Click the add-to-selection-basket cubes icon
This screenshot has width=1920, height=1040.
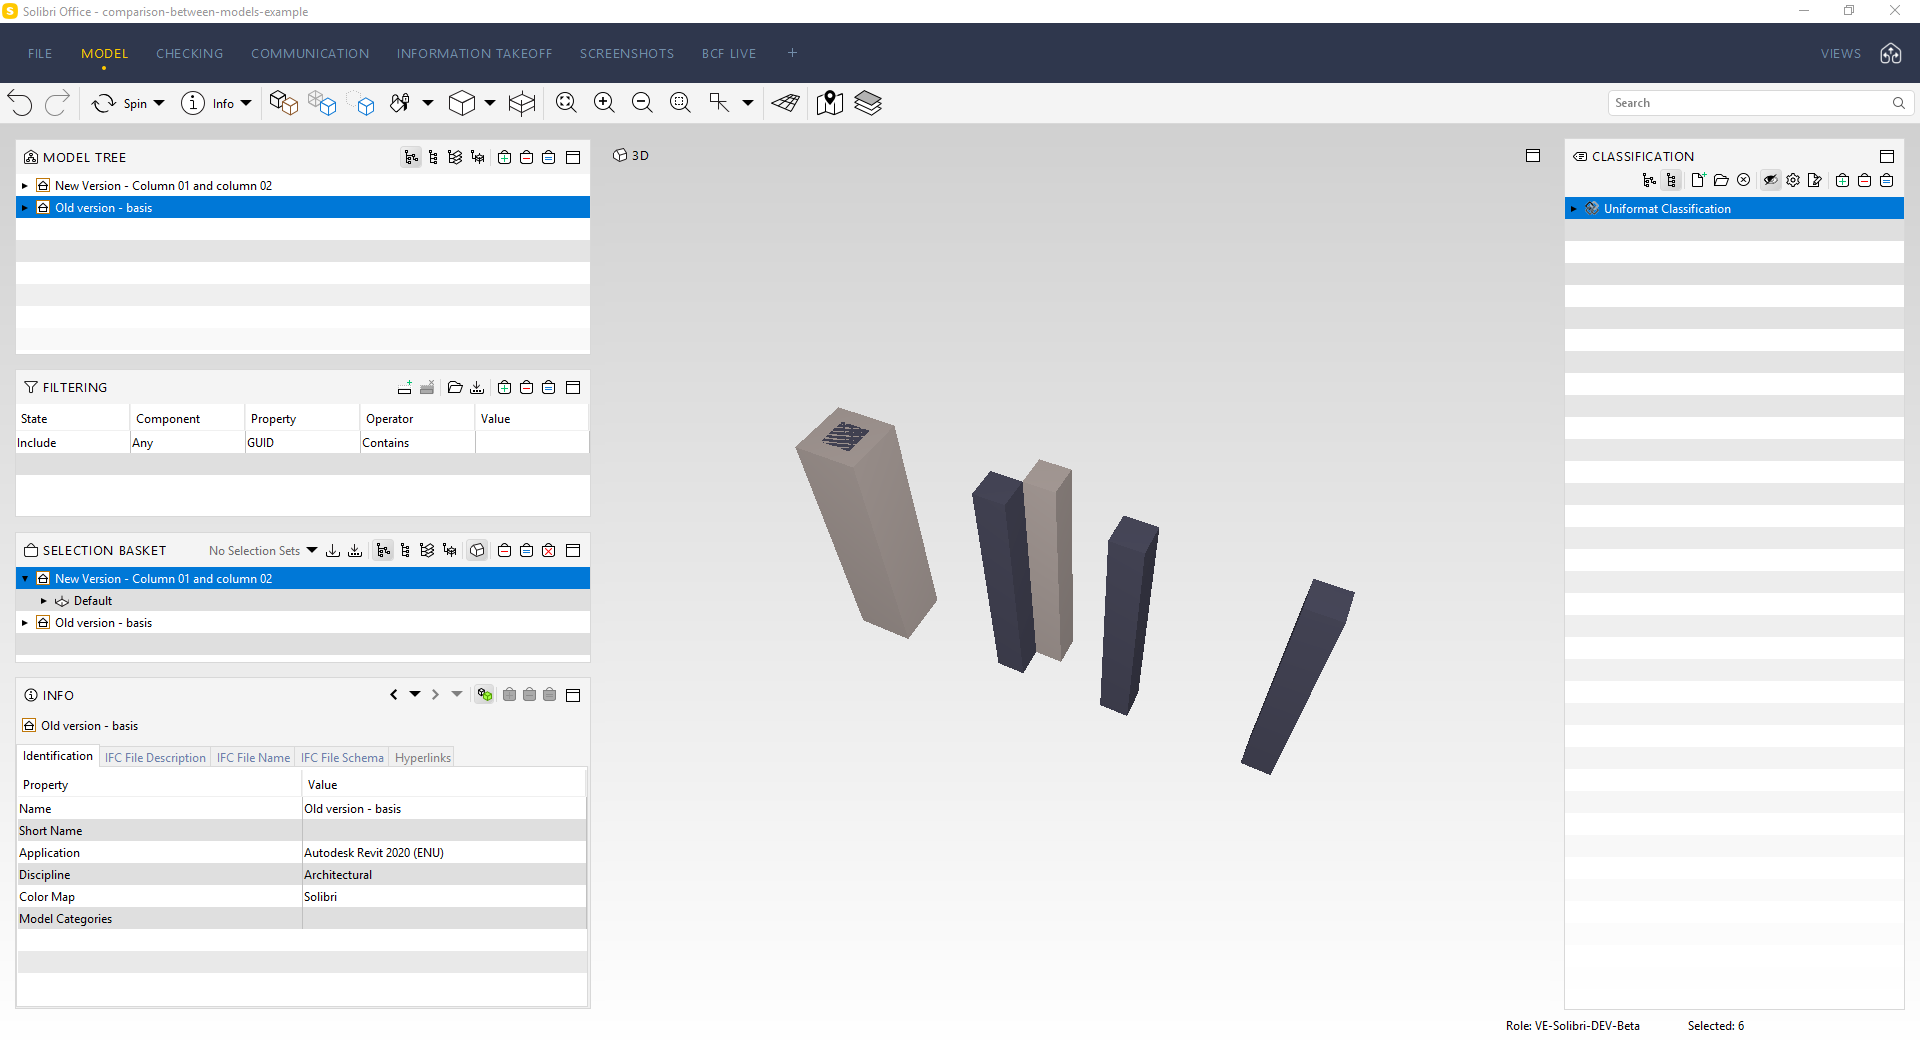tap(322, 103)
